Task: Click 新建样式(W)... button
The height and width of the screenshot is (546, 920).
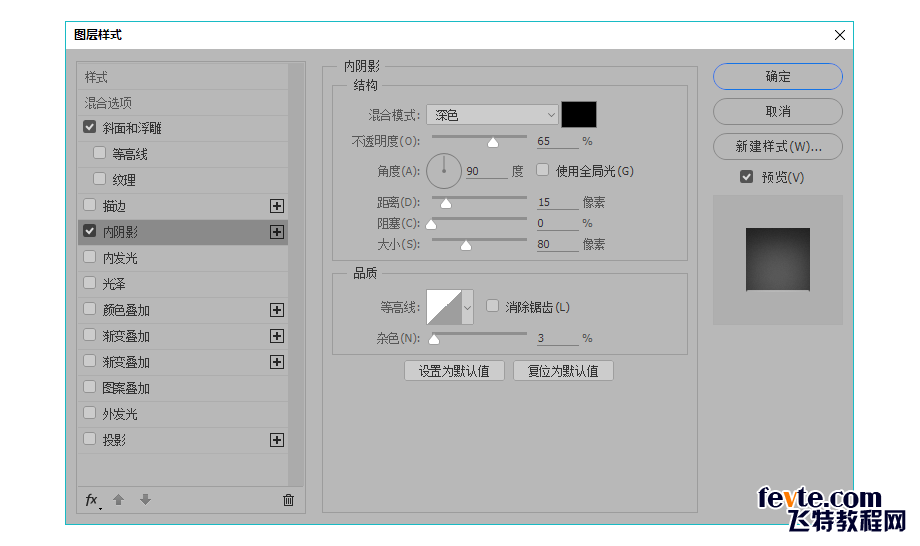Action: pyautogui.click(x=778, y=147)
